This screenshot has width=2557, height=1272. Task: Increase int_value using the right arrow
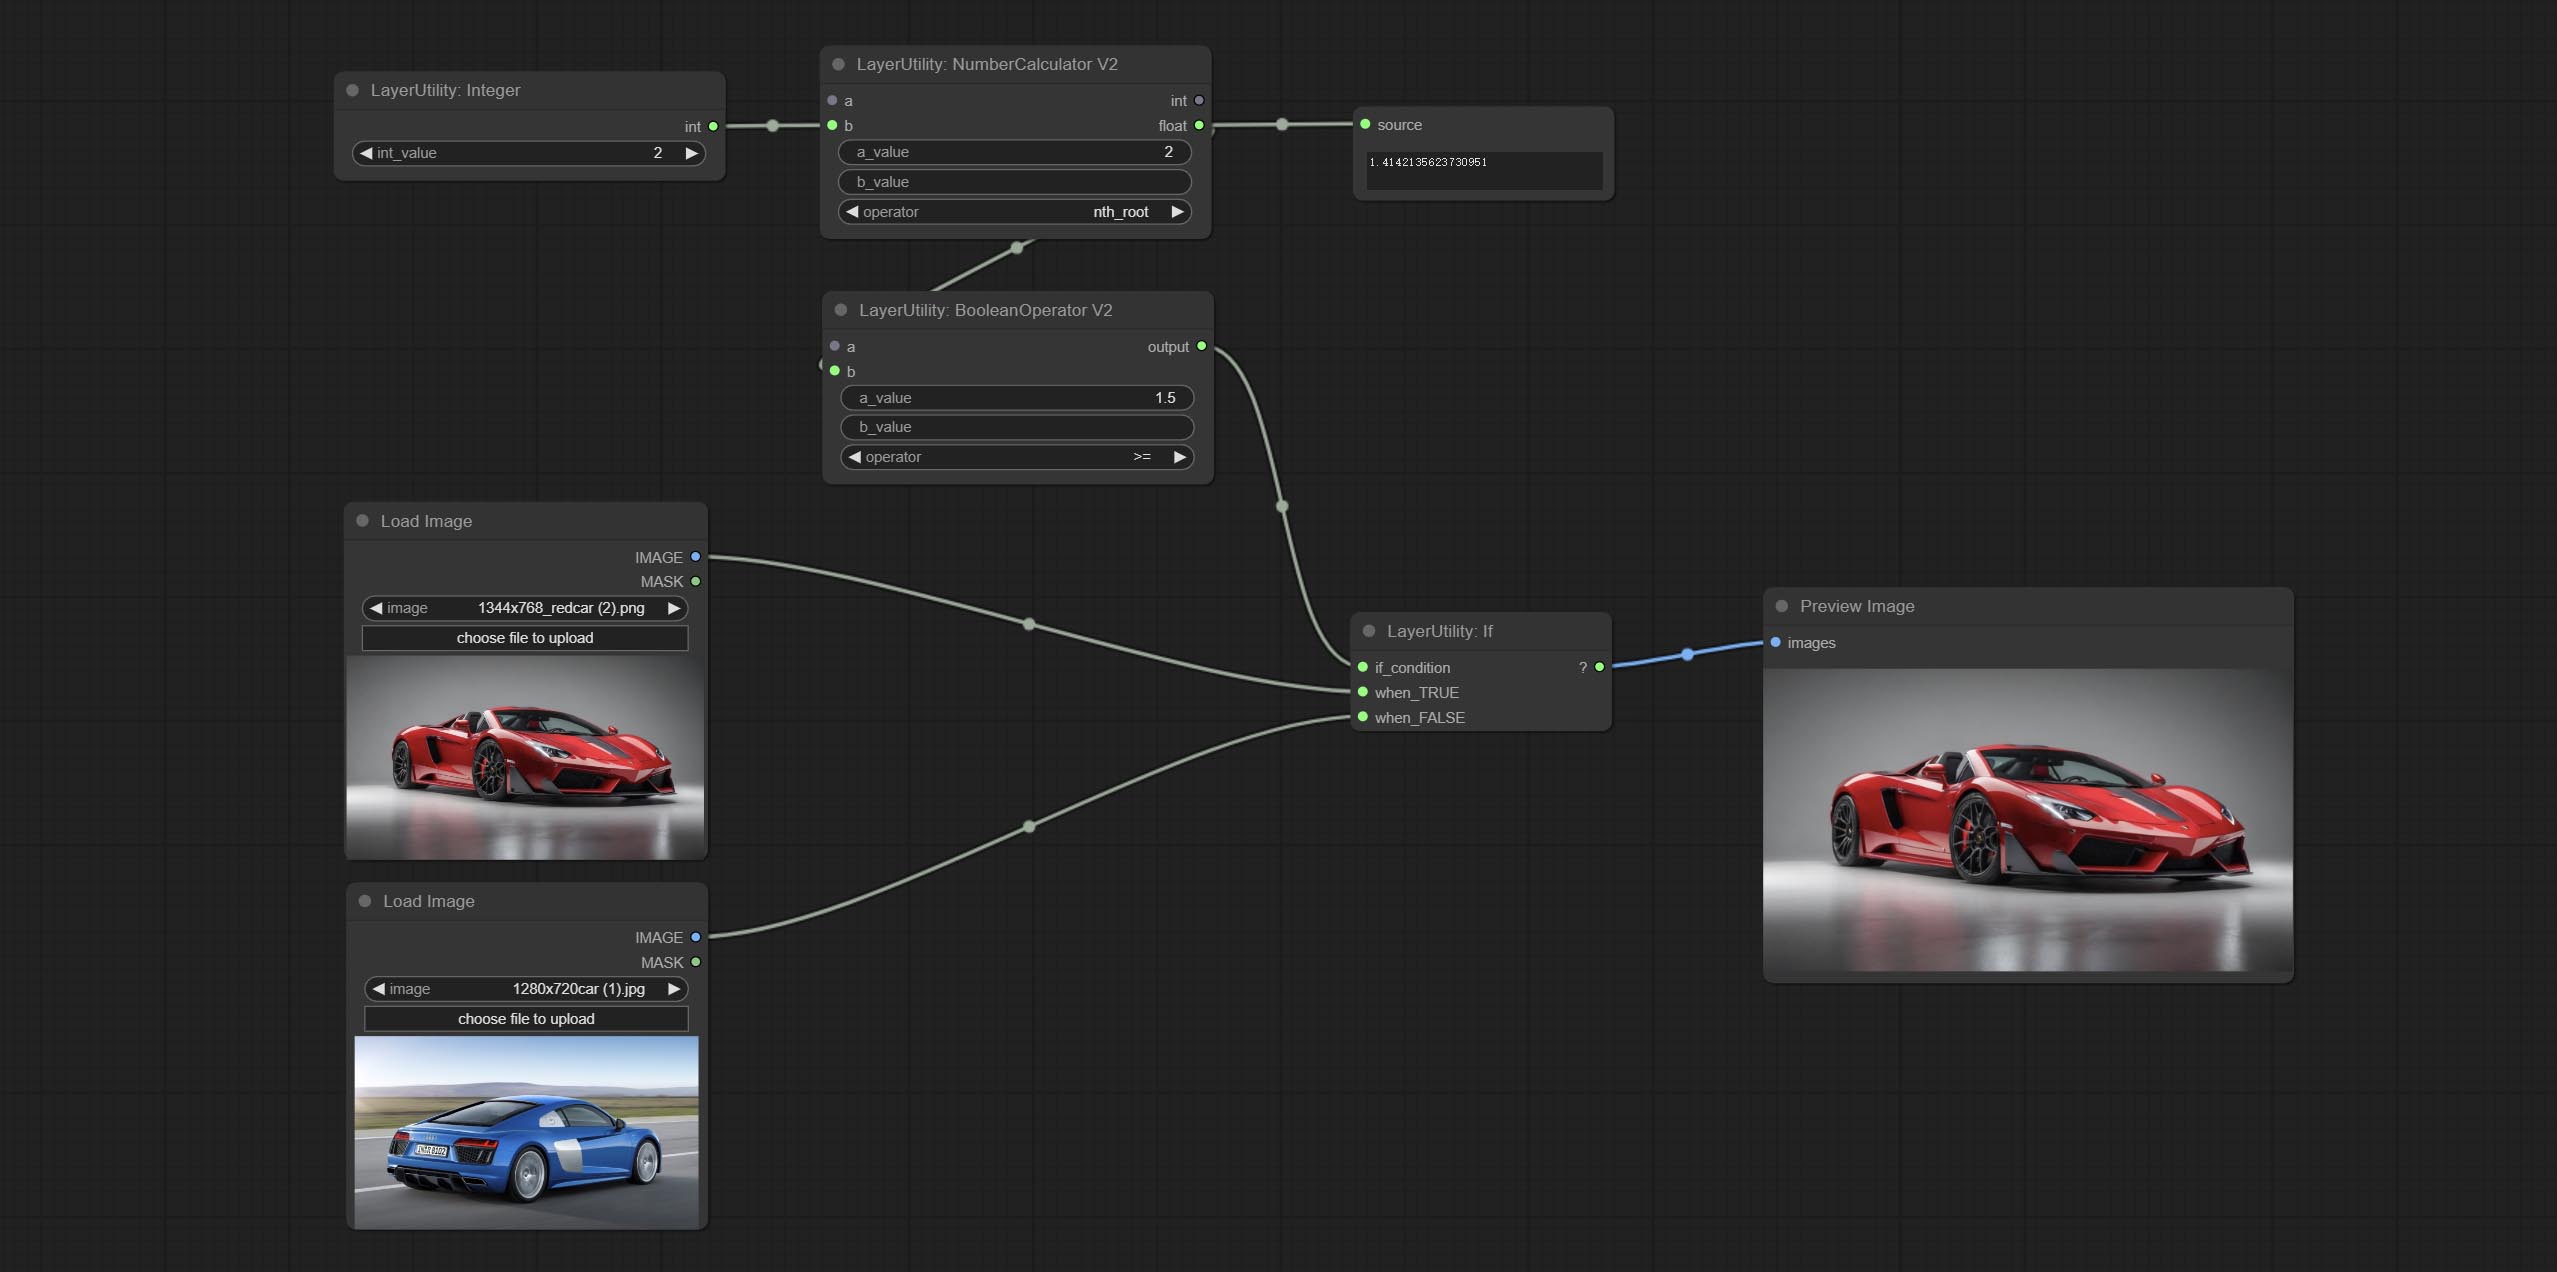(691, 153)
